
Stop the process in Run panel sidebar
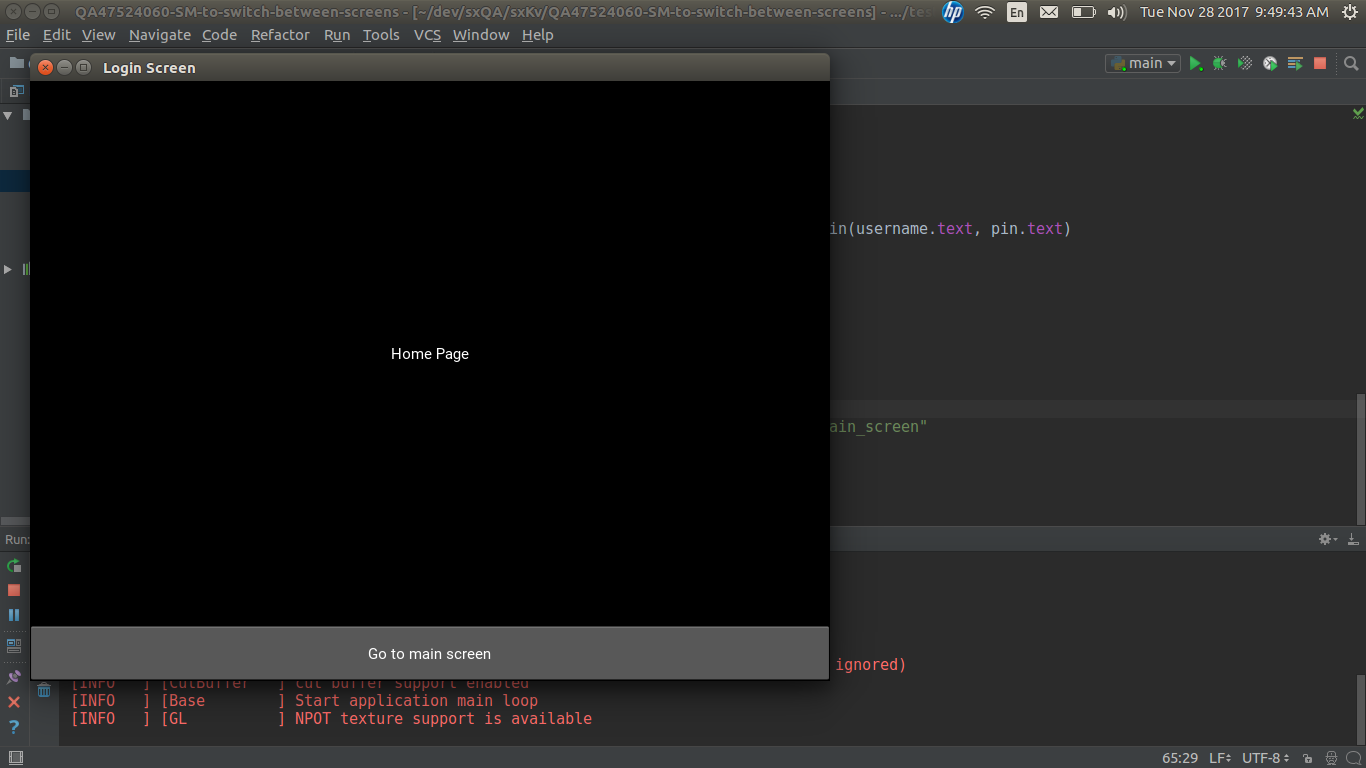click(x=14, y=591)
